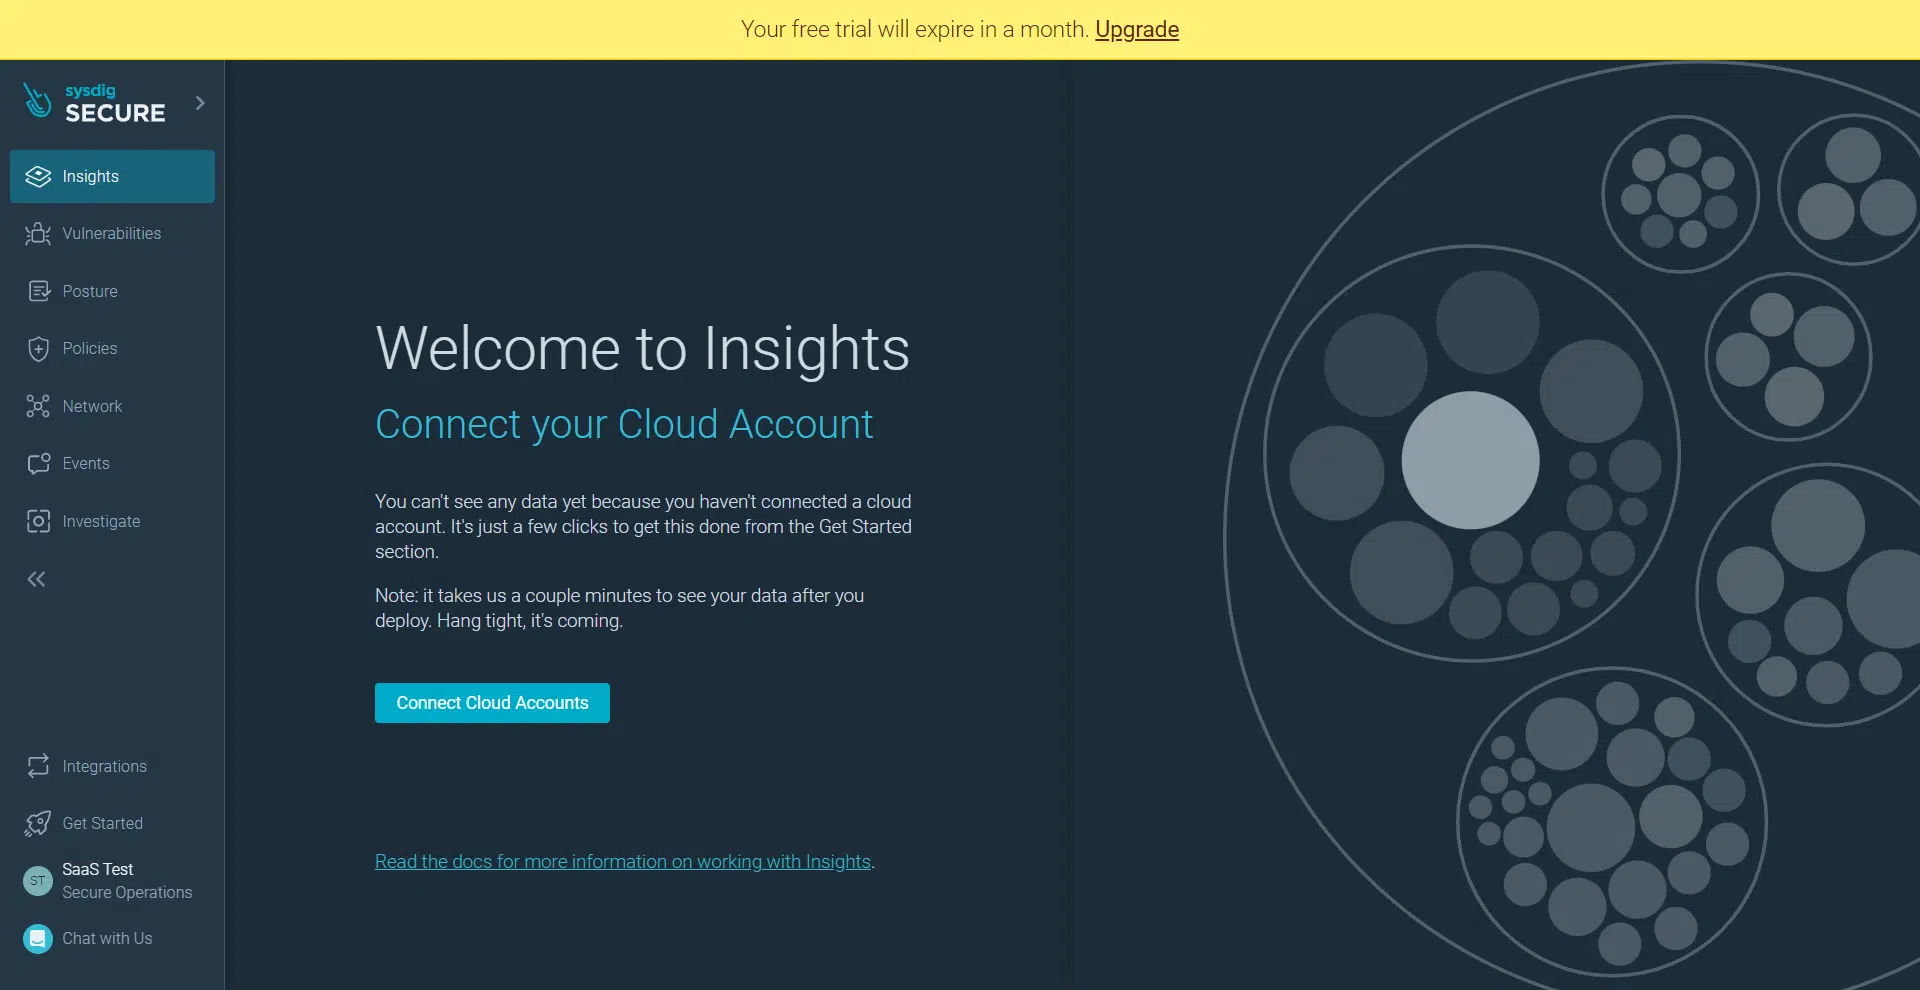Collapse the sidebar with double-chevron

(37, 579)
